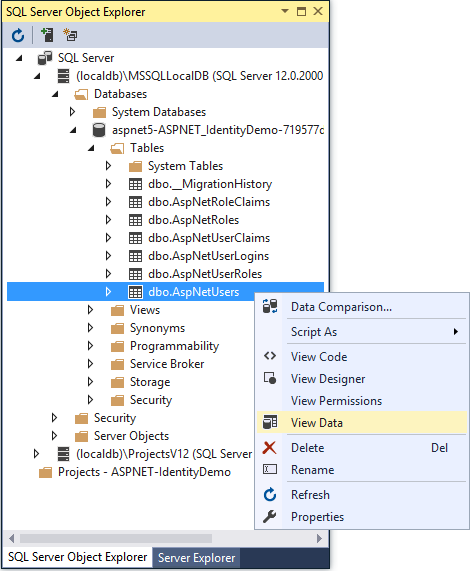Expand the Programmability folder
Viewport: 471px width, 571px height.
coord(90,346)
